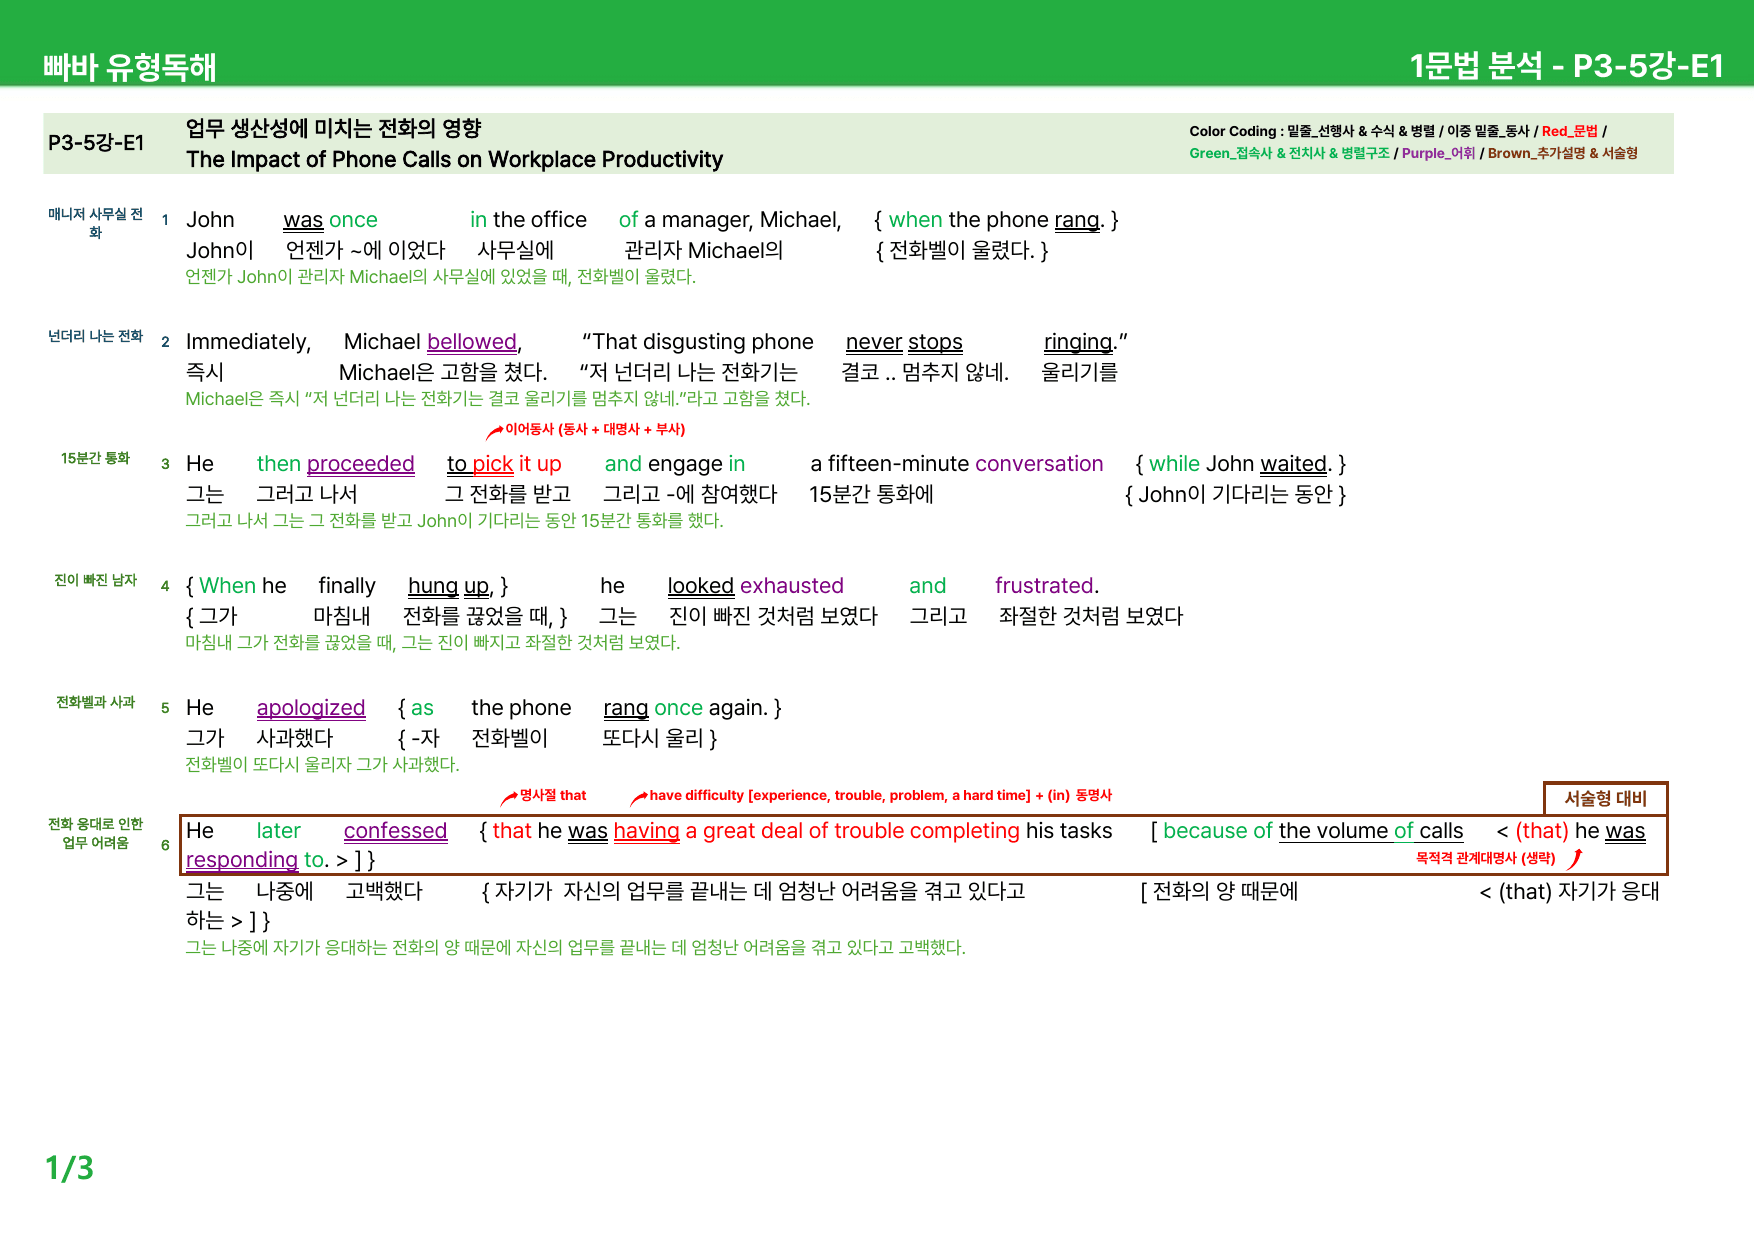Click the purple word 'frustrated'
Viewport: 1754px width, 1241px height.
tap(1045, 586)
